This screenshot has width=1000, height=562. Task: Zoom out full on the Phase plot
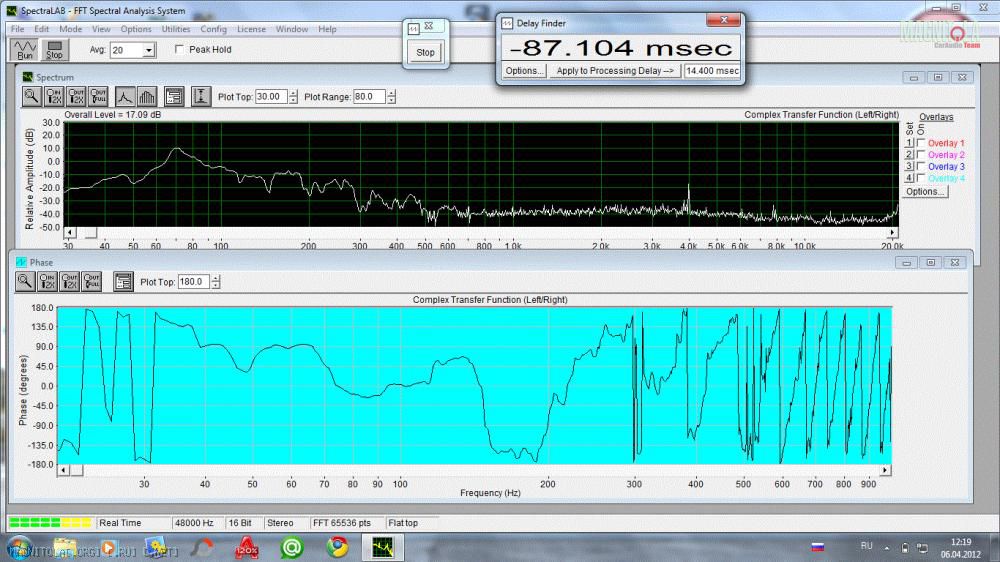coord(92,282)
